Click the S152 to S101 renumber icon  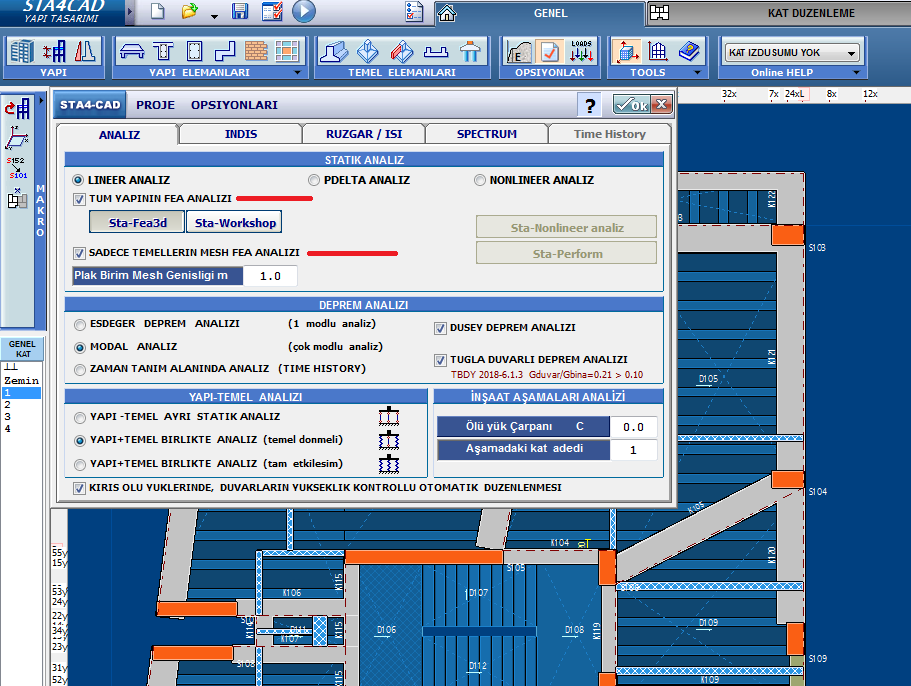click(x=18, y=167)
